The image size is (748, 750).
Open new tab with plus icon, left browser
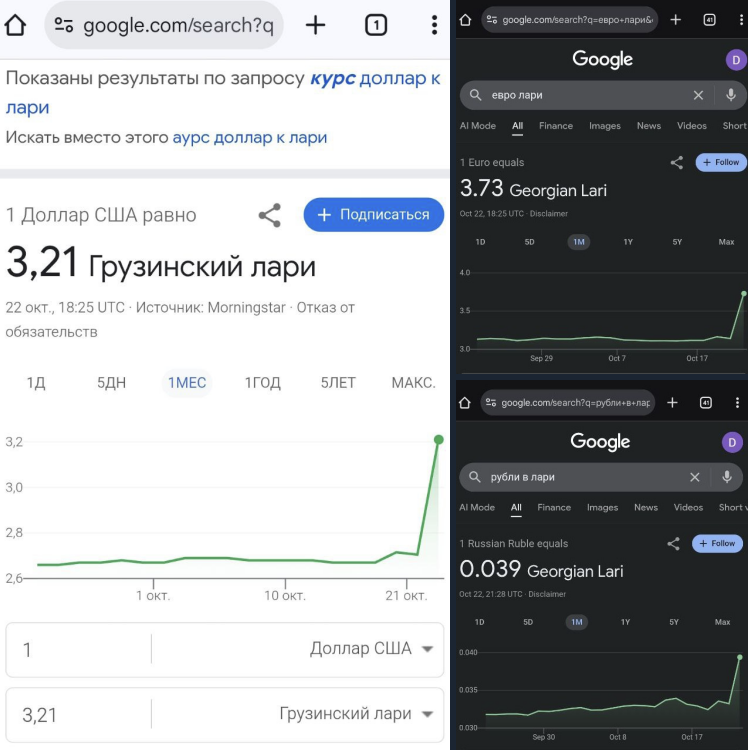315,25
